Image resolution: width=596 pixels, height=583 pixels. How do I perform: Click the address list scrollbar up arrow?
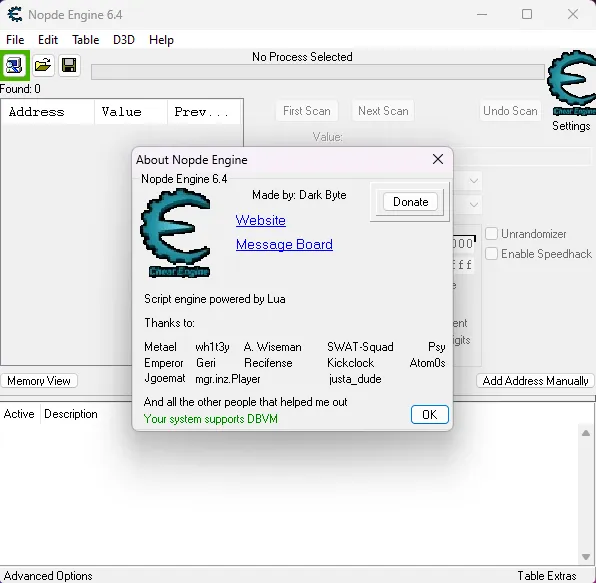(586, 433)
